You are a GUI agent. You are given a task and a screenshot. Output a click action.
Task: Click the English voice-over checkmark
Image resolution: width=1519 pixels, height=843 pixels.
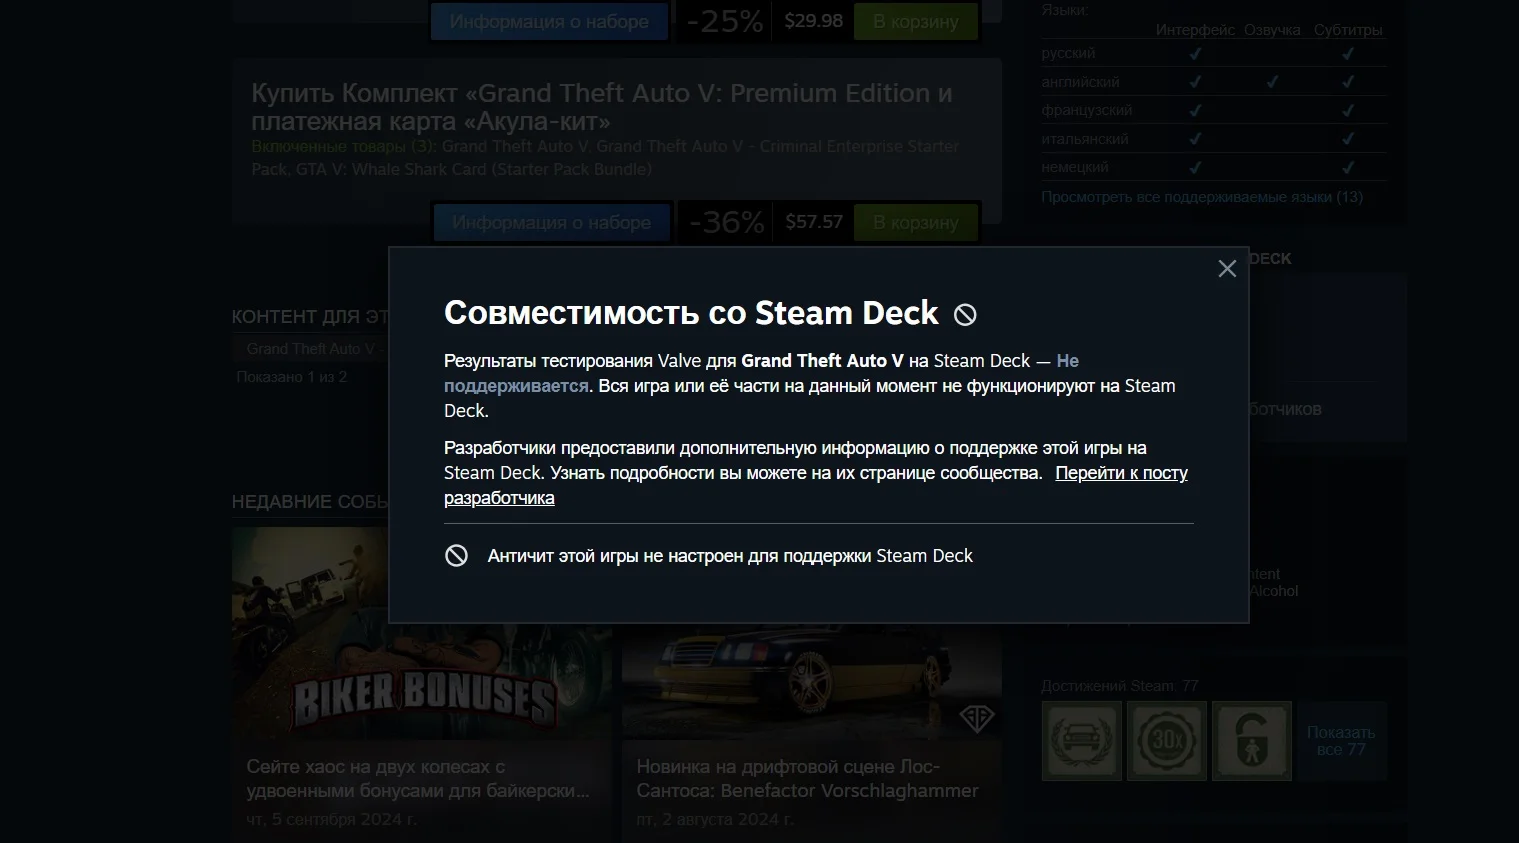[x=1272, y=82]
